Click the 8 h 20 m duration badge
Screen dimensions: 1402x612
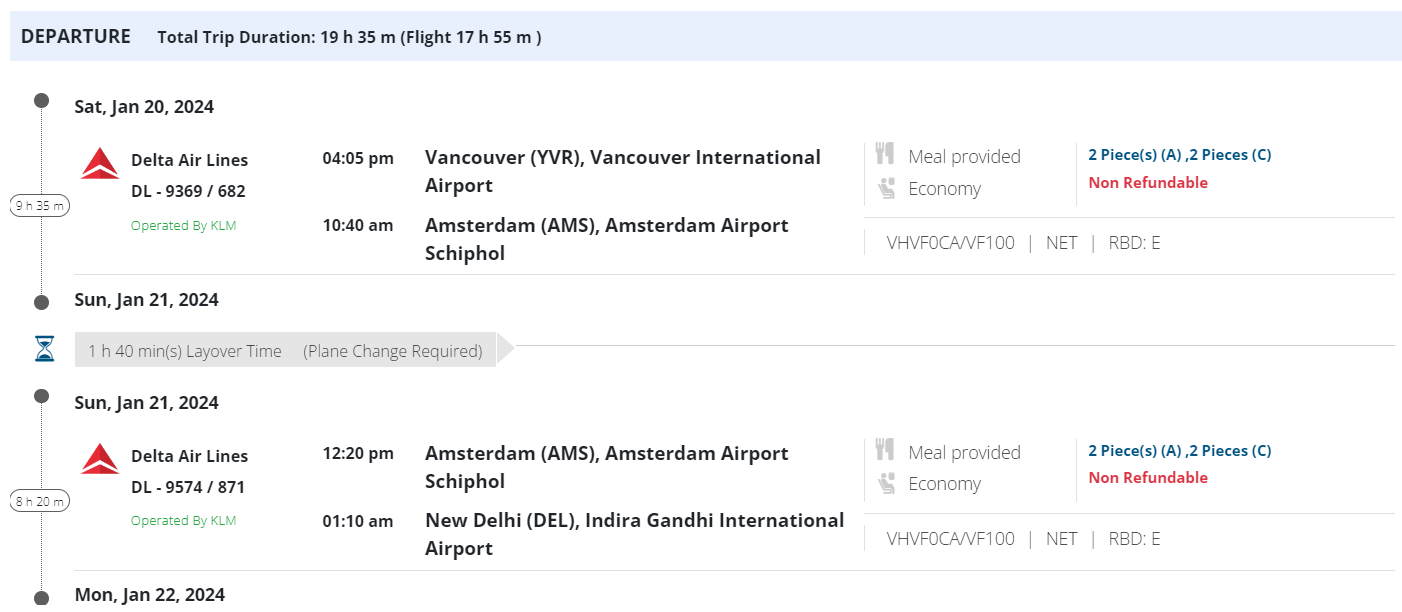click(41, 501)
